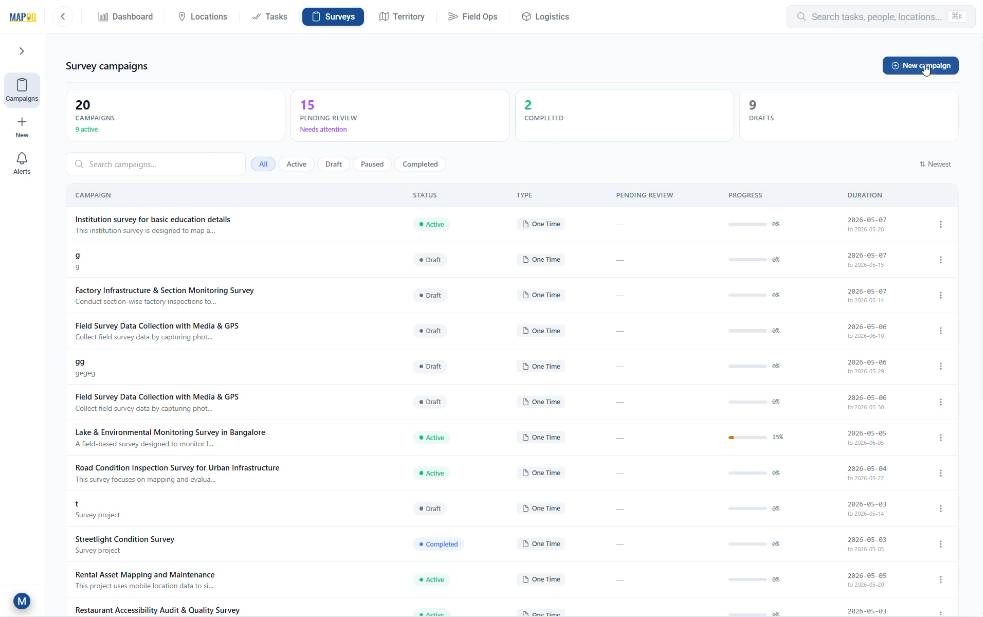Click the Search campaigns input field
Screen dimensions: 983x617
pos(155,164)
